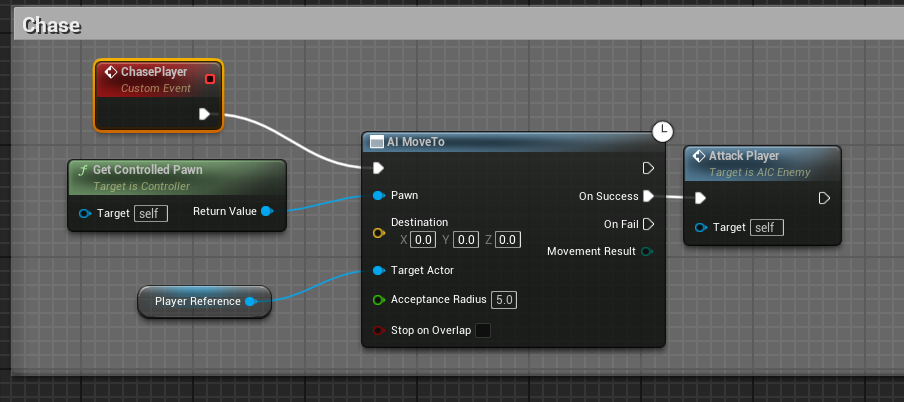
Task: Click the AI MoveTo top execution output pin
Action: pos(648,168)
